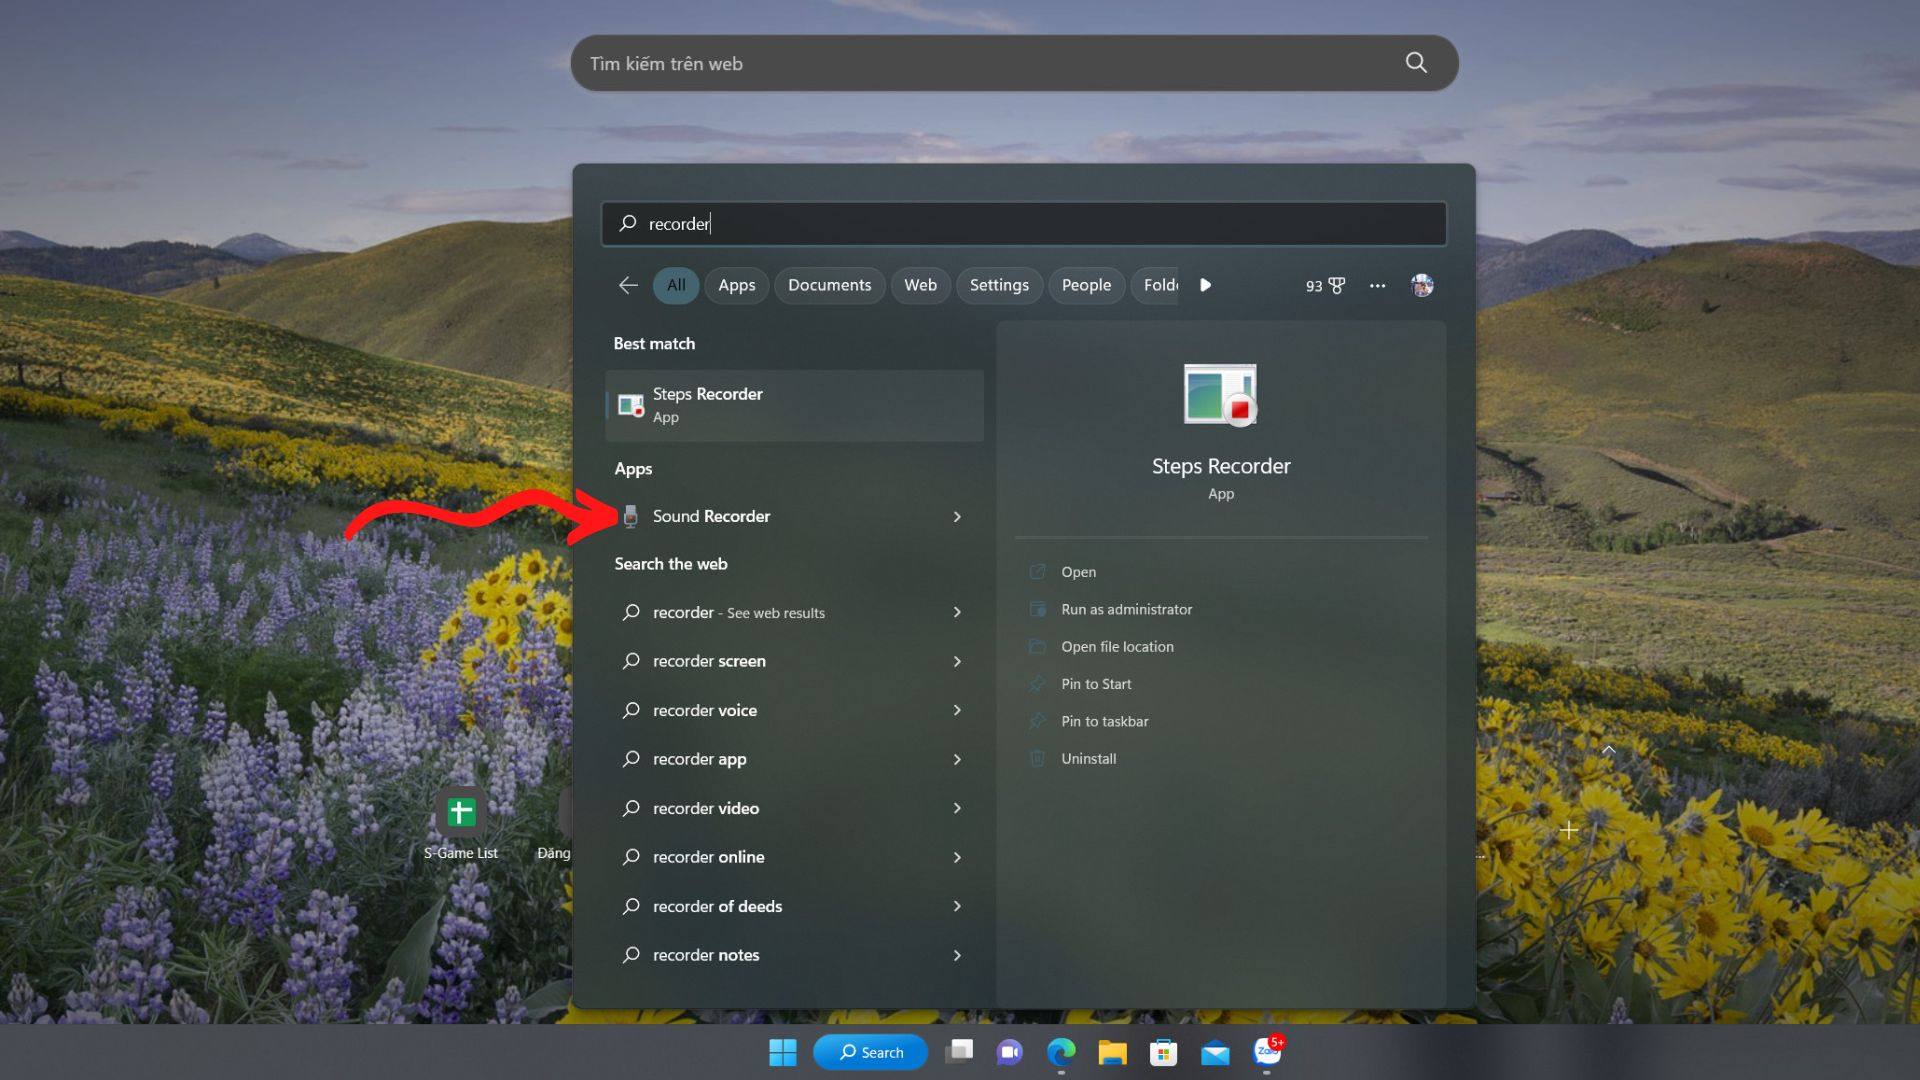Switch to the Apps filter tab
Image resolution: width=1920 pixels, height=1080 pixels.
click(x=737, y=285)
